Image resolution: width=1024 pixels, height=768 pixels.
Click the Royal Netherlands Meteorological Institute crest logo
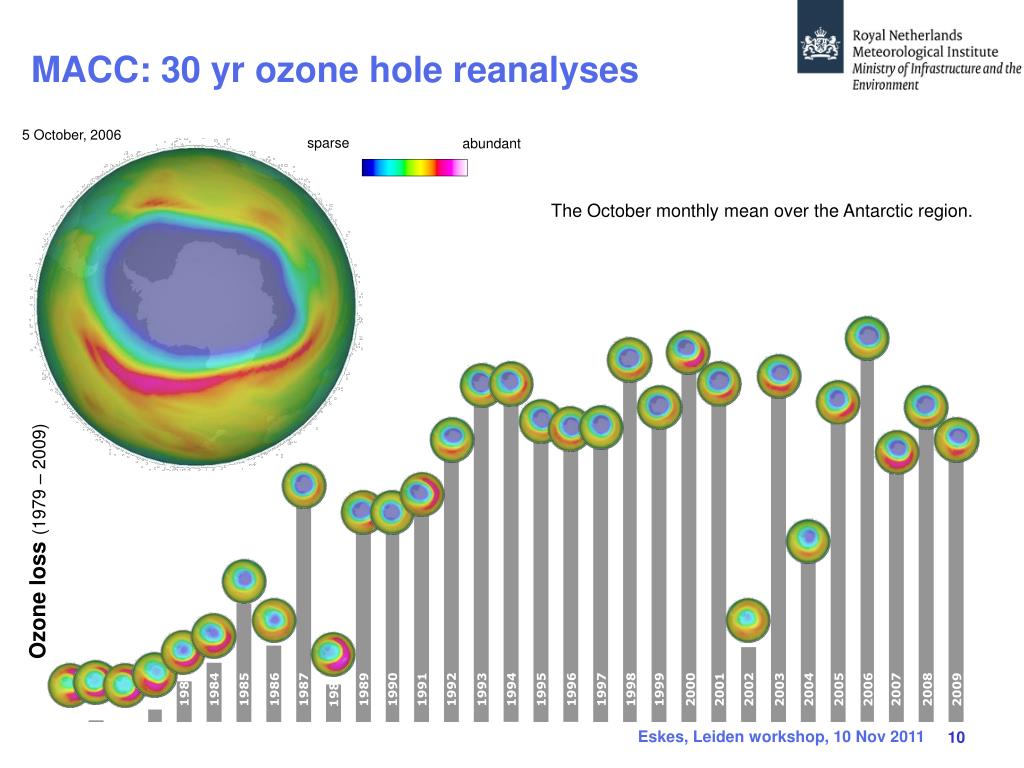(x=820, y=37)
